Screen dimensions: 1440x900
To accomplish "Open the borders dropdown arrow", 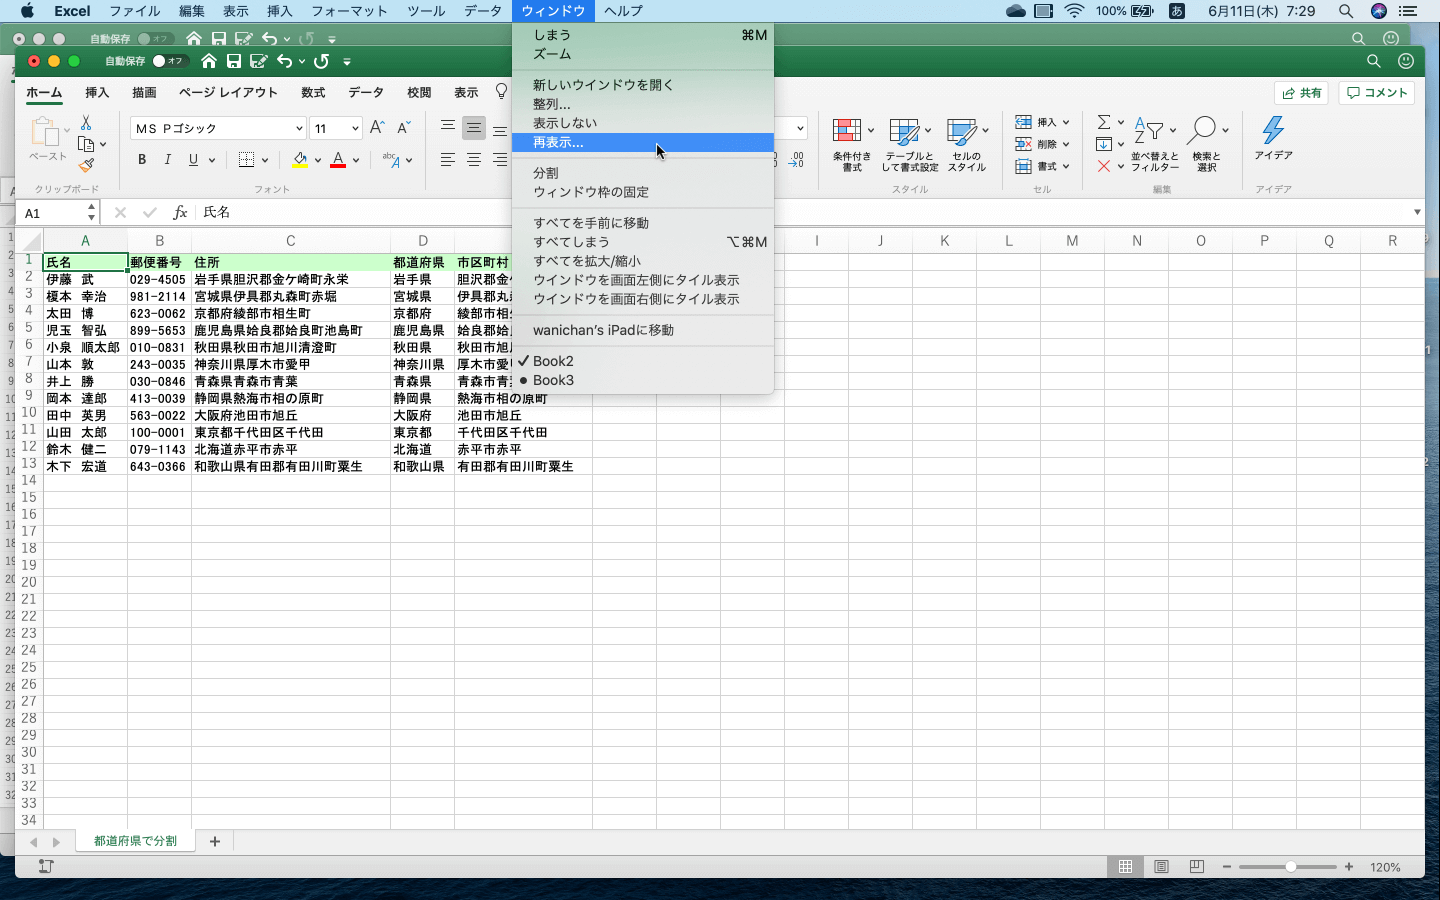I will (265, 159).
